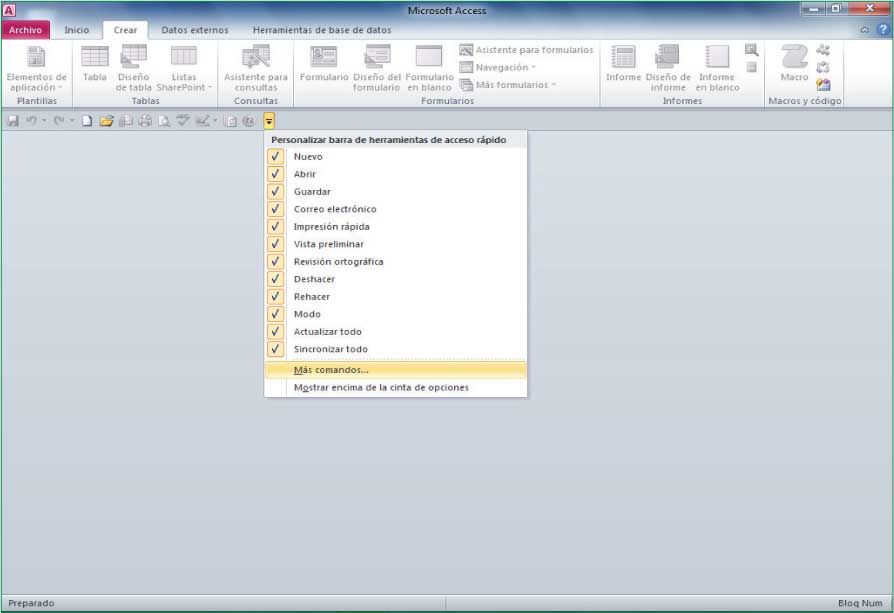The image size is (894, 613).
Task: Open Microsoft Office Help question mark
Action: pos(883,30)
